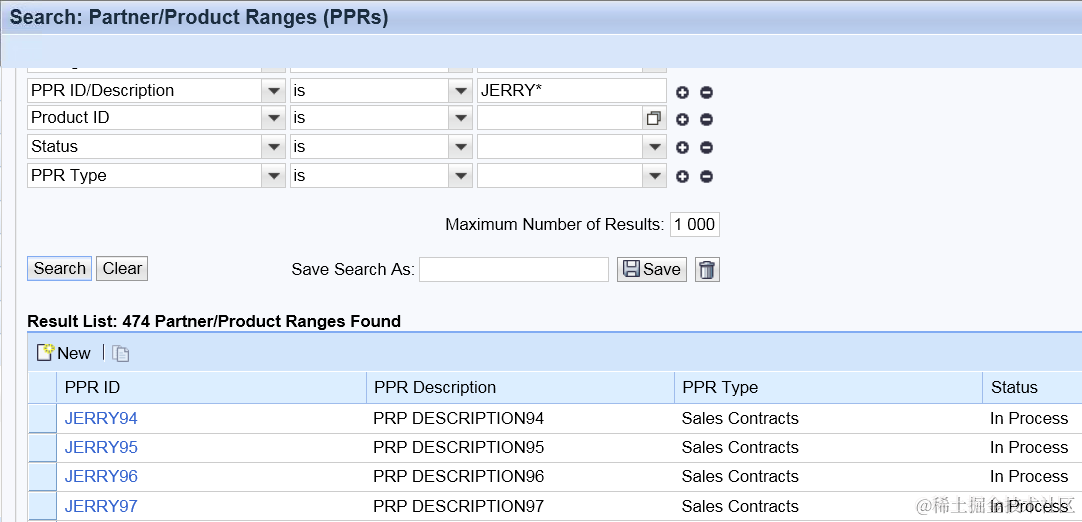Screen dimensions: 1082x522
Task: Create a New partner/product range
Action: (64, 353)
